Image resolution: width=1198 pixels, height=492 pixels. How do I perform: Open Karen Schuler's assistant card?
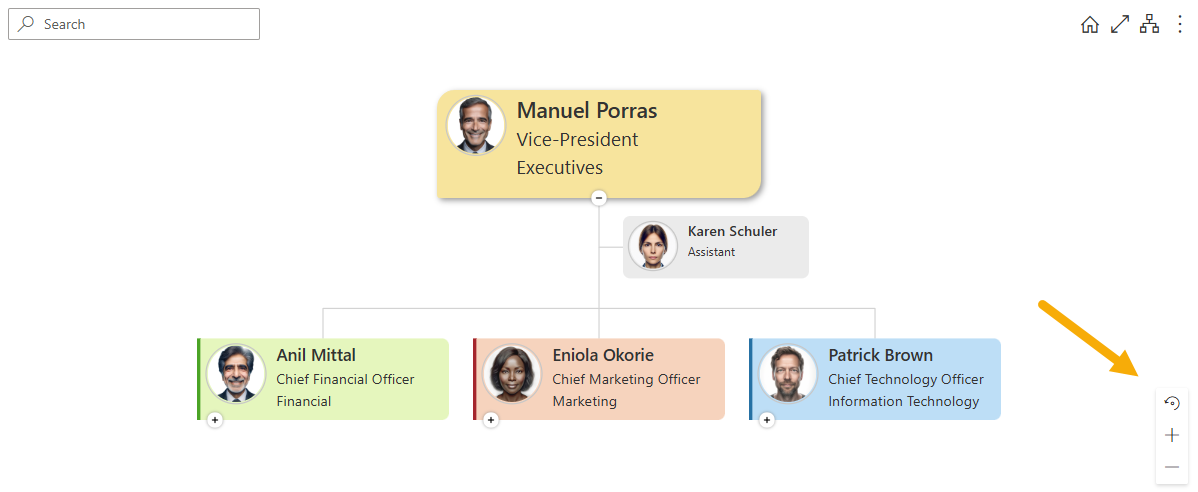(x=716, y=247)
